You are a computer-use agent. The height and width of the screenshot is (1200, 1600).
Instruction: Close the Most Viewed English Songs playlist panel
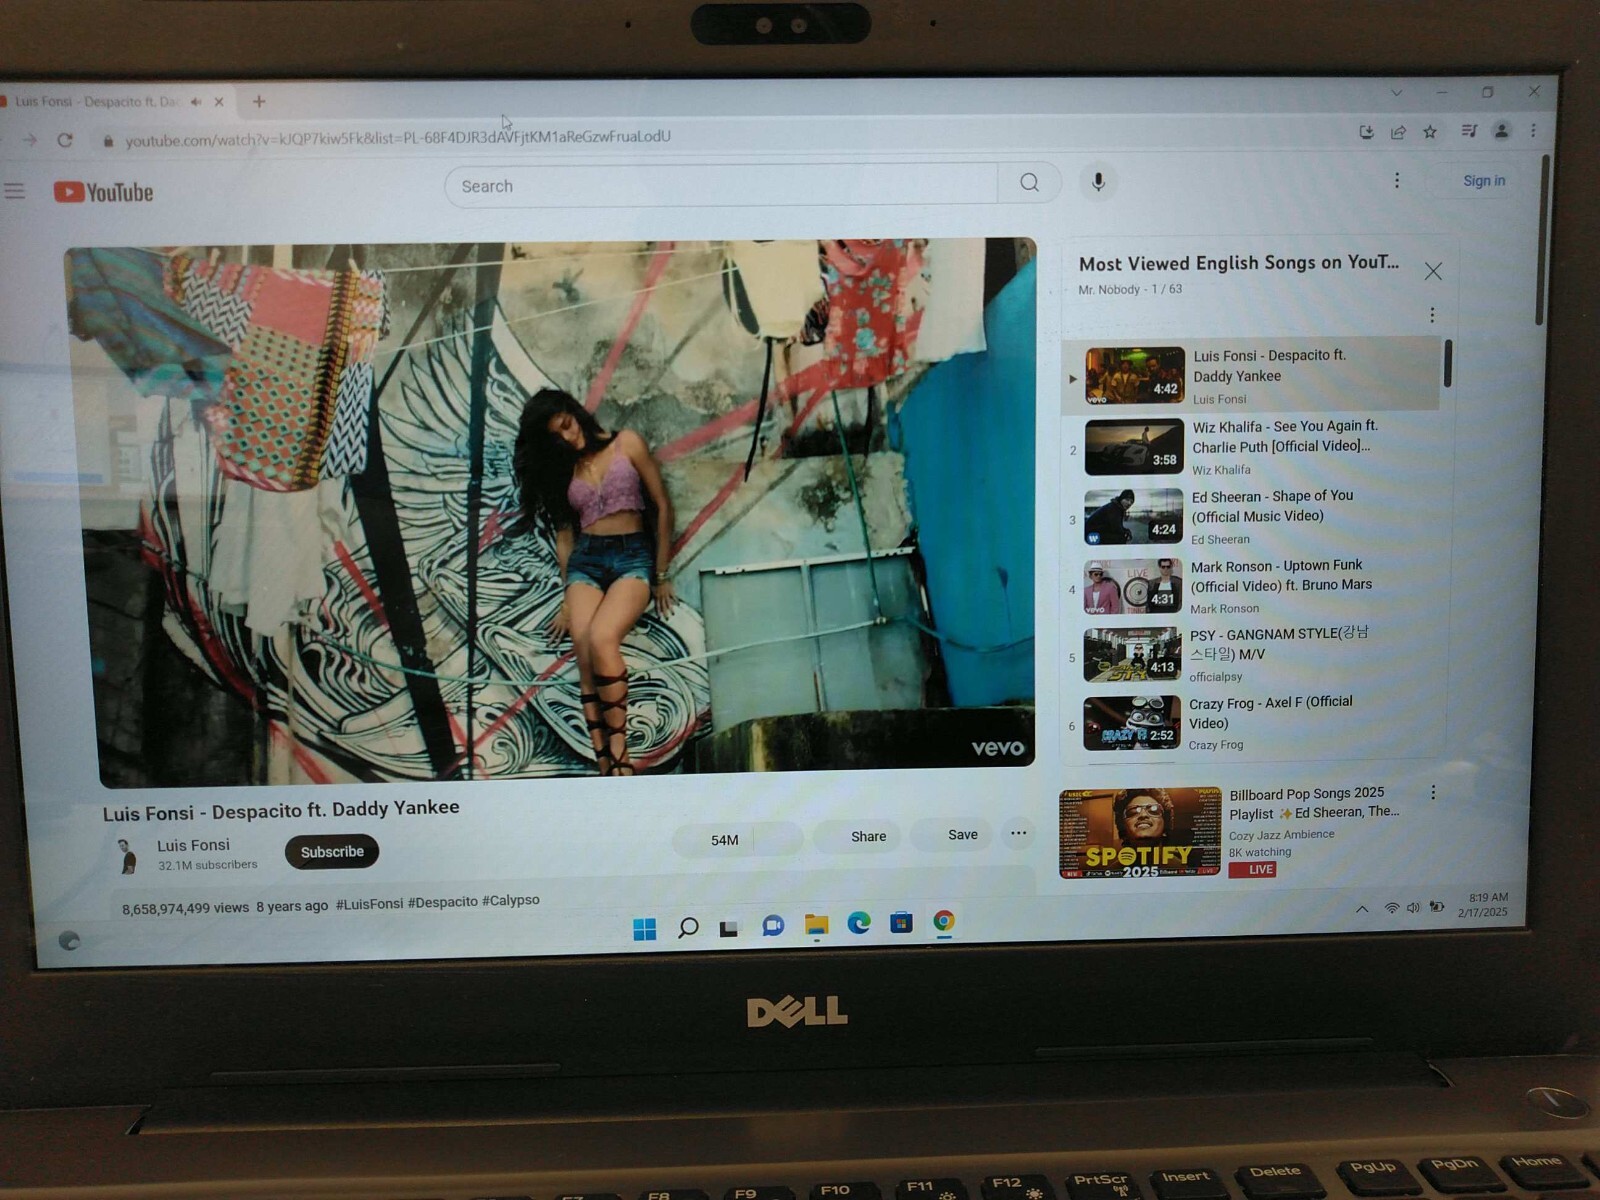coord(1433,271)
